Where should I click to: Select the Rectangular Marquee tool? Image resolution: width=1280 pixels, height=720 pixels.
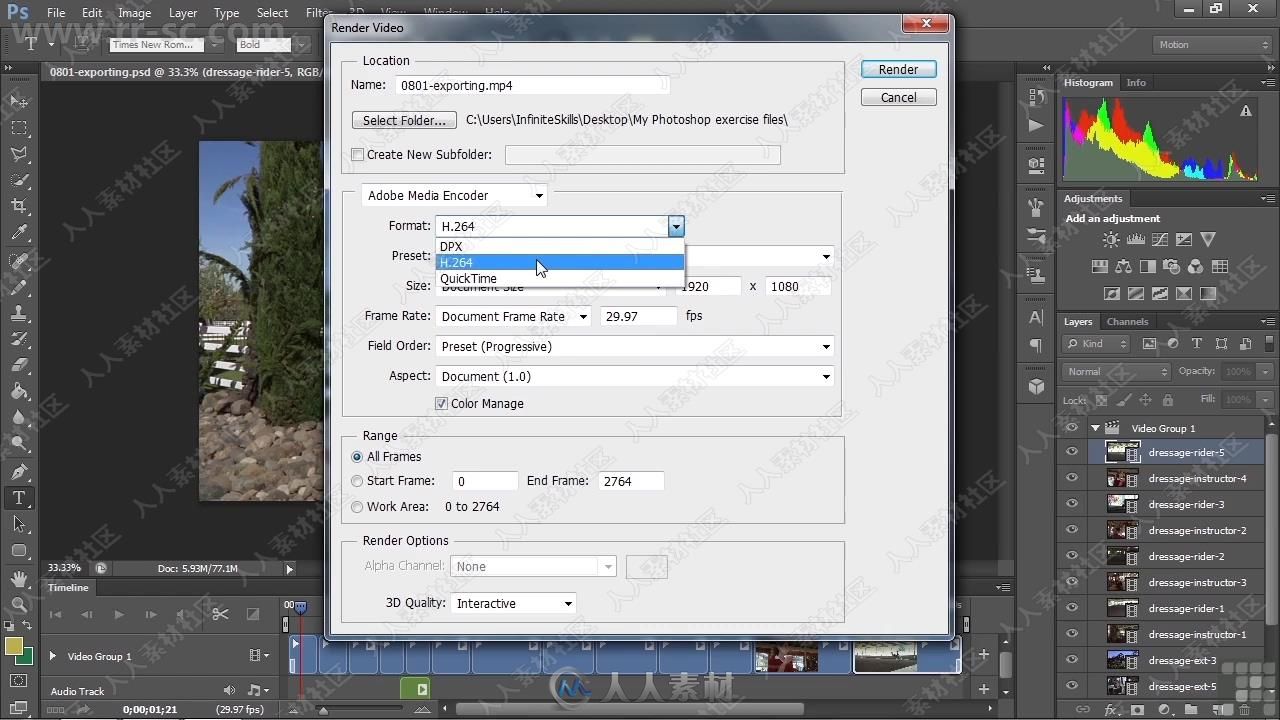click(19, 128)
